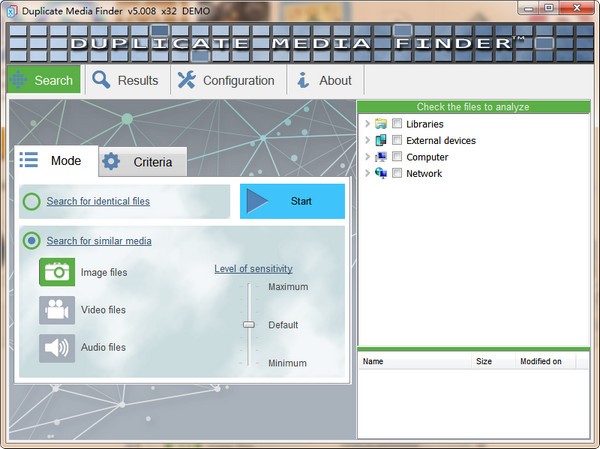Expand the External devices tree node

click(x=367, y=140)
